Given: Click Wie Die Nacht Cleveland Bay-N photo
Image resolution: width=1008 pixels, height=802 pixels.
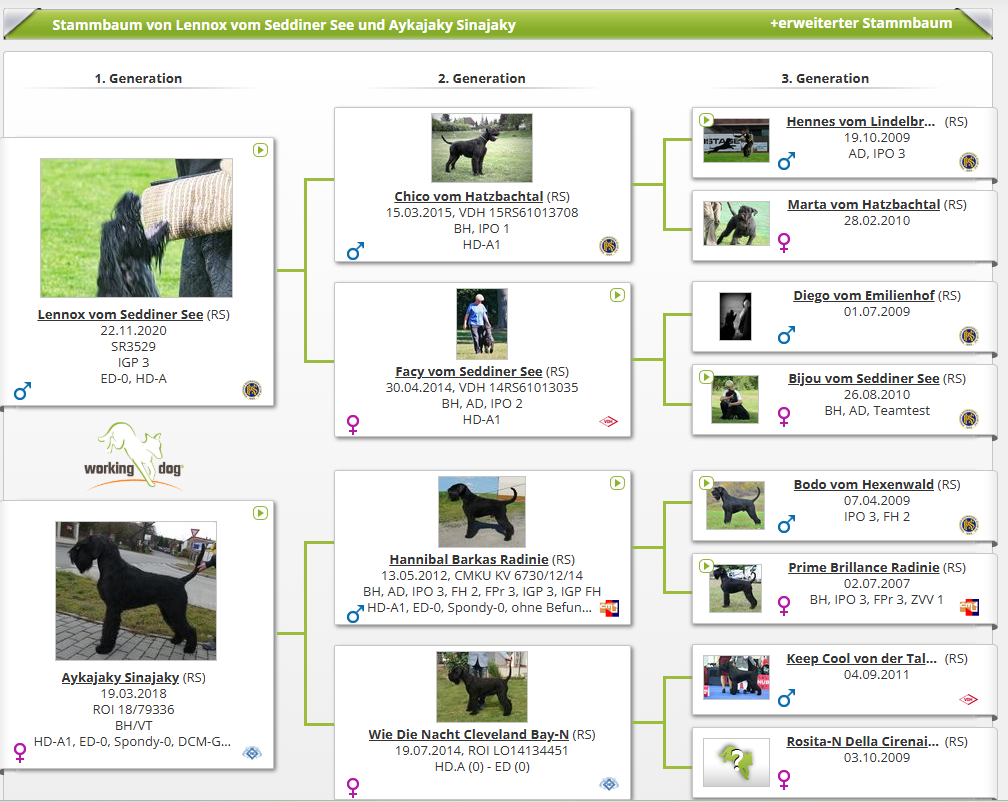Looking at the screenshot, I should pyautogui.click(x=482, y=687).
